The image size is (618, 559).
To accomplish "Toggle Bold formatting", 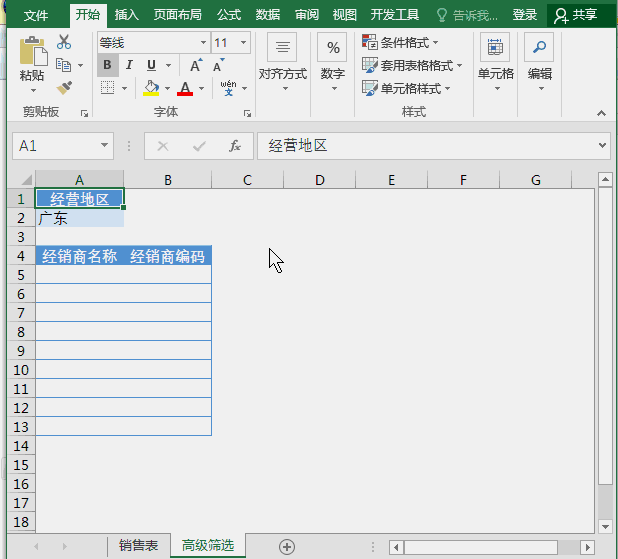I will [108, 65].
